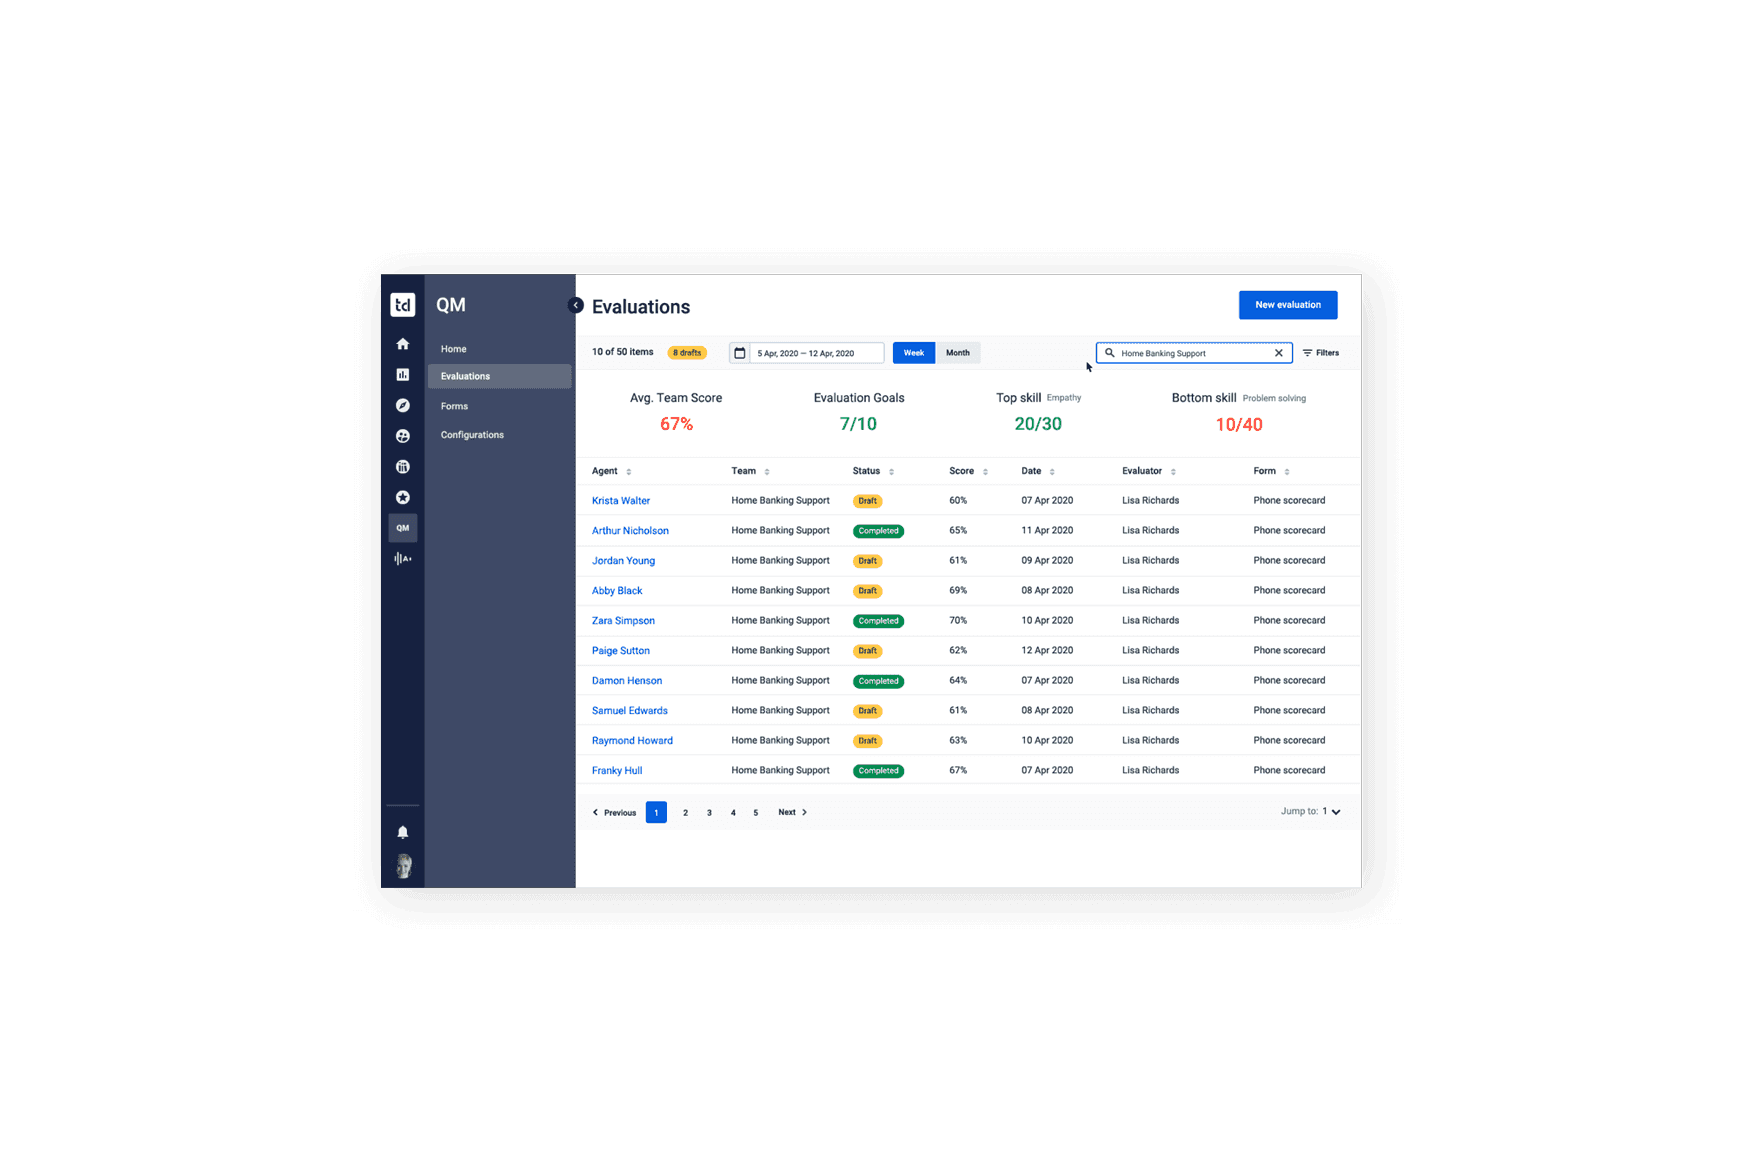Click the New evaluation button
Viewport: 1740px width, 1160px height.
click(1287, 305)
